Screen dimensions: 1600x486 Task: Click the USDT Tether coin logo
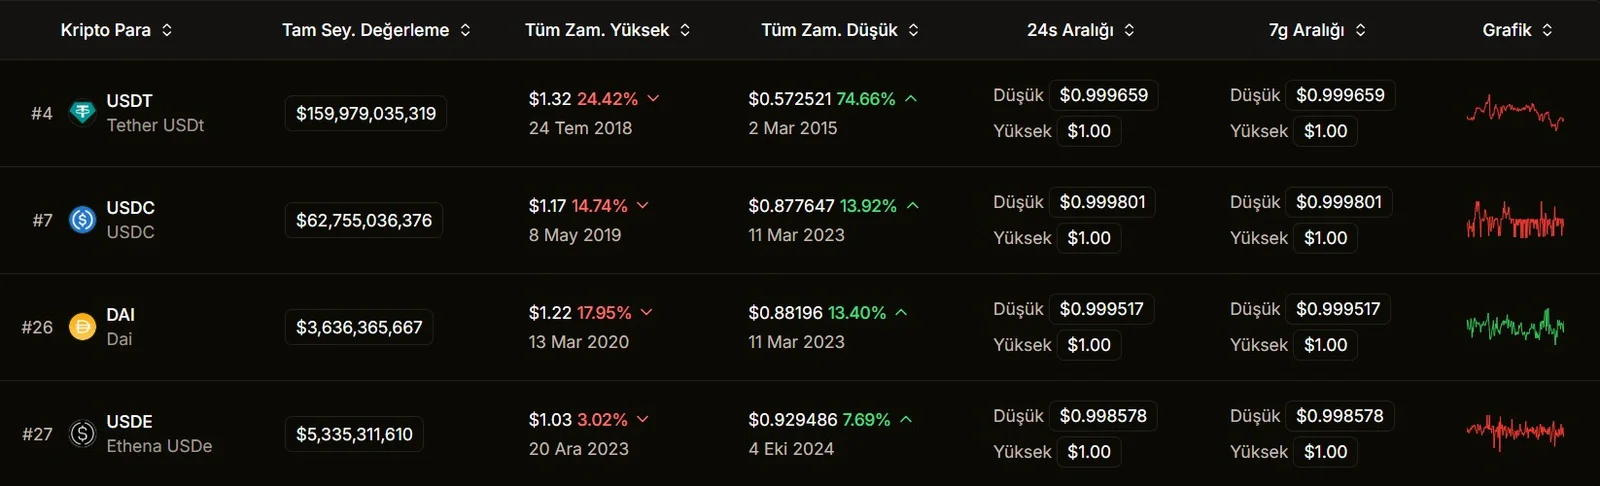82,113
